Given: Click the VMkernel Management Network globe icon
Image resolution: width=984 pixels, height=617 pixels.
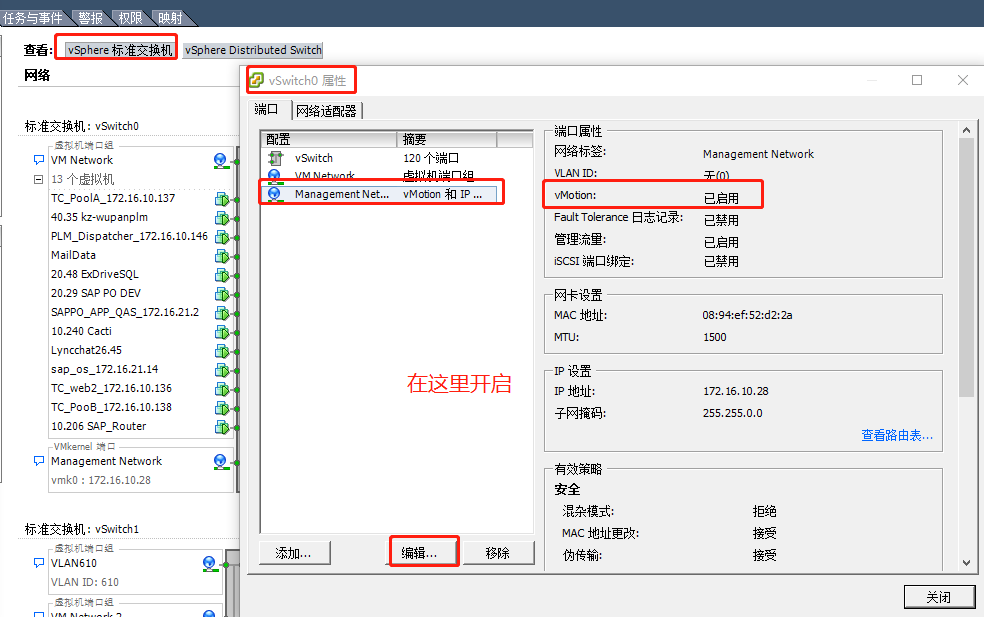Looking at the screenshot, I should pyautogui.click(x=220, y=462).
